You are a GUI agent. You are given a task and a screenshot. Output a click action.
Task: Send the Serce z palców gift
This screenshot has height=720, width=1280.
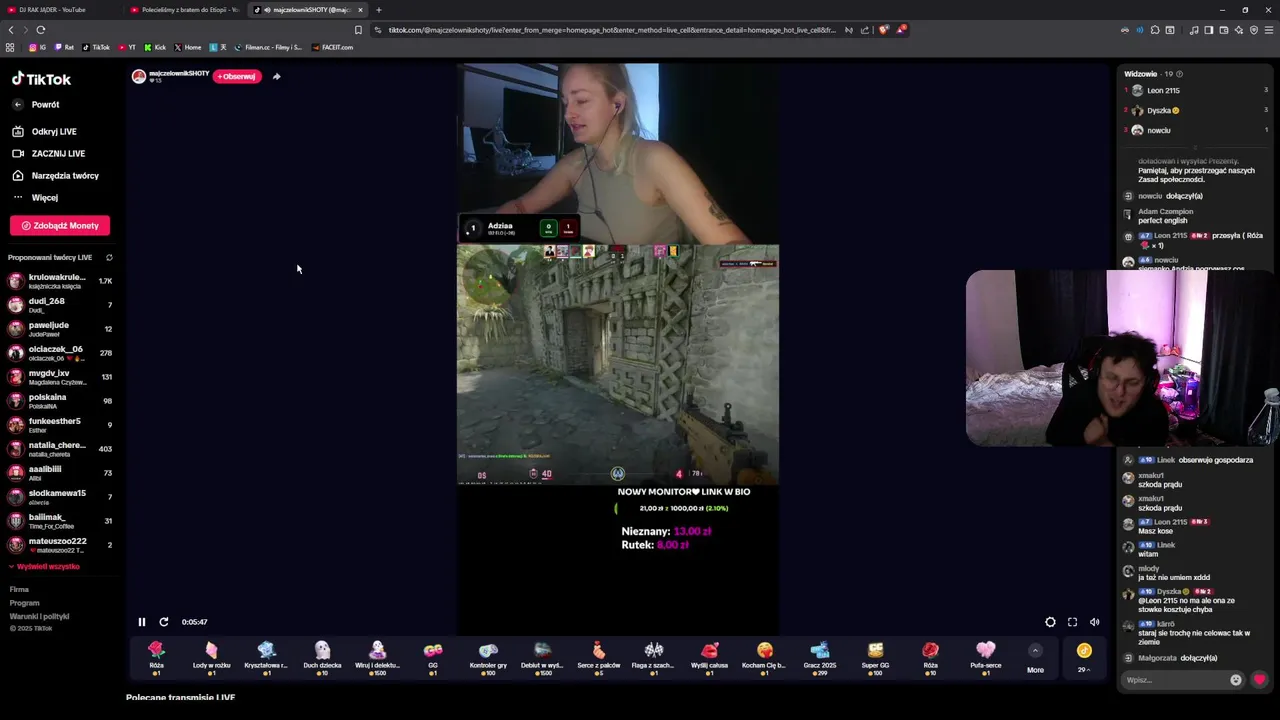coord(598,658)
